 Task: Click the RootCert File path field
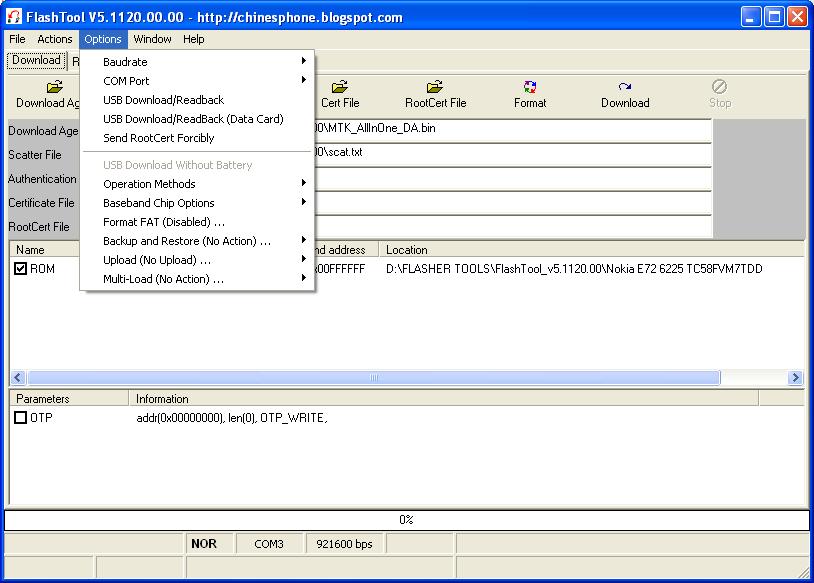[x=512, y=226]
